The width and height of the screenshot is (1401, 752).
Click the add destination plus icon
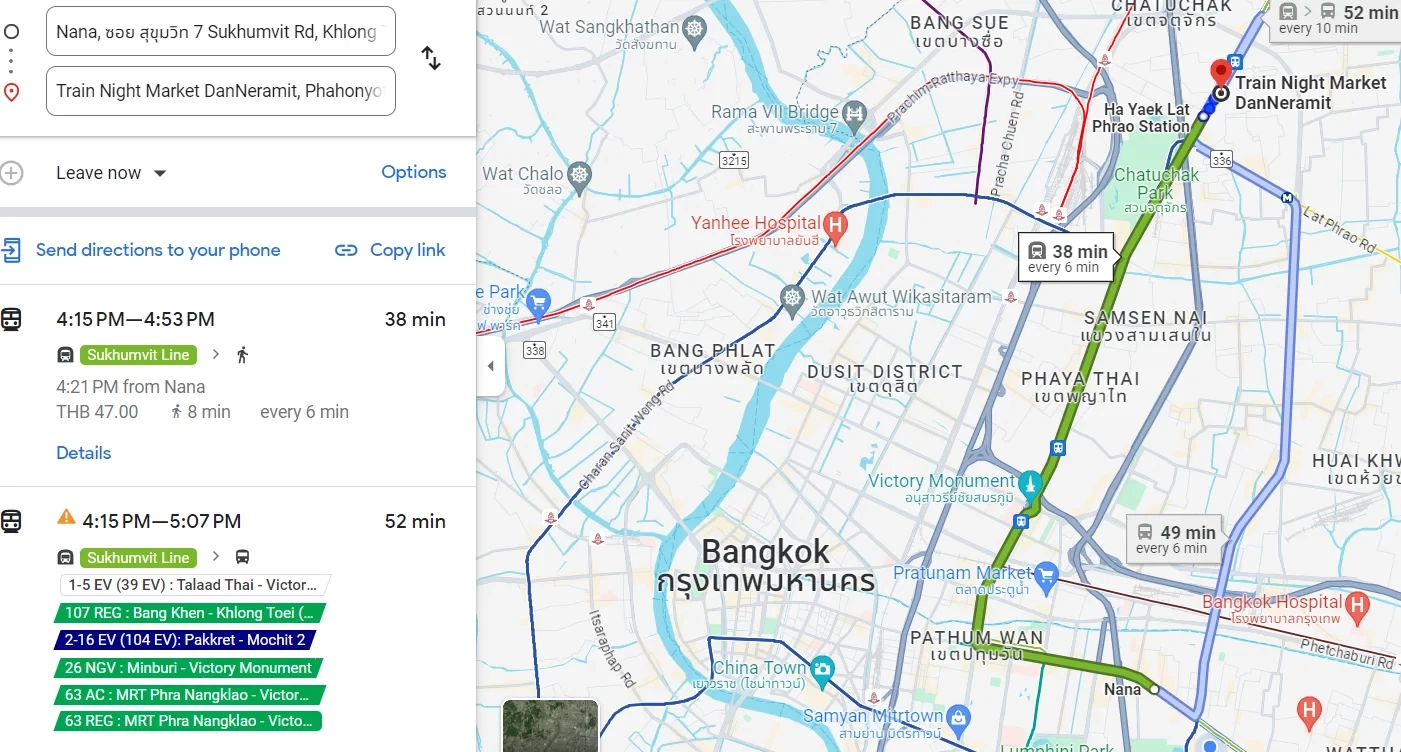11,173
